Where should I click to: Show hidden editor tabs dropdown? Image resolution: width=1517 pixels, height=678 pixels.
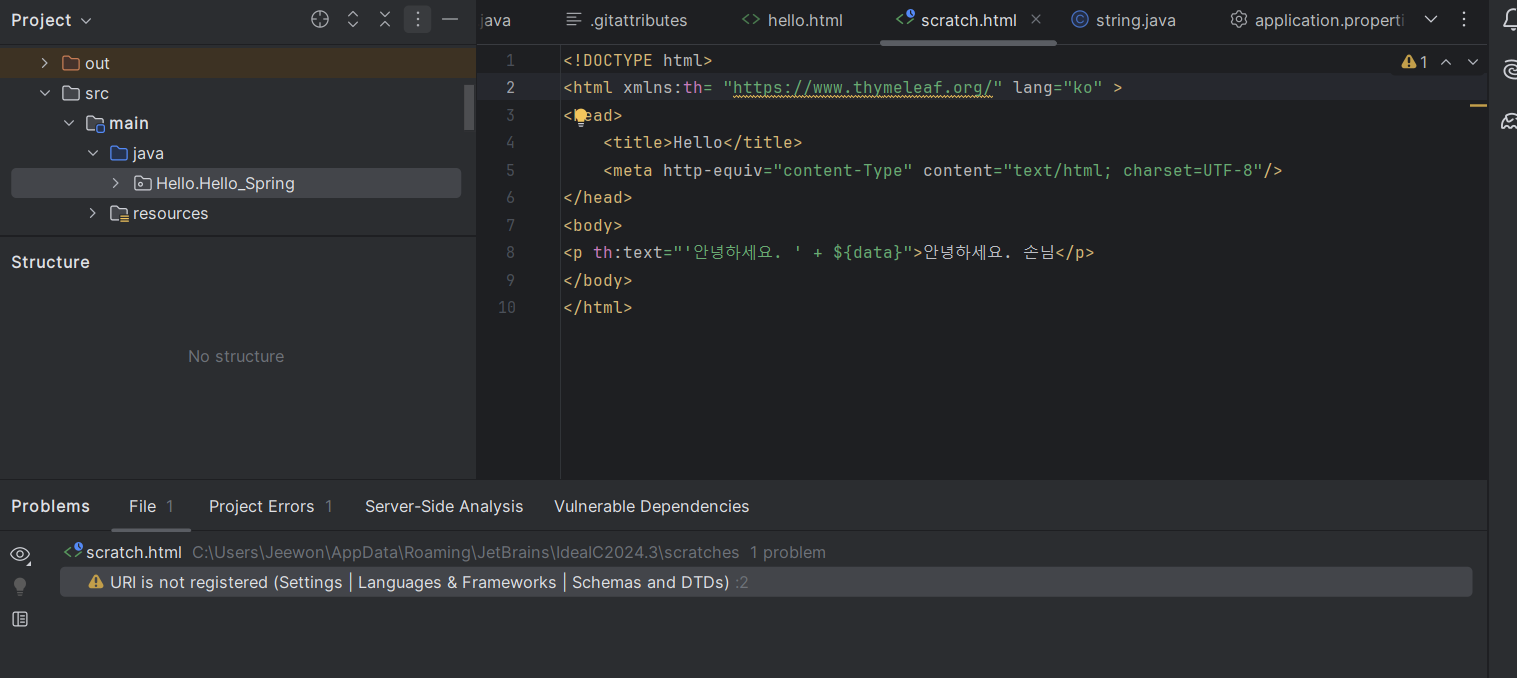1431,19
